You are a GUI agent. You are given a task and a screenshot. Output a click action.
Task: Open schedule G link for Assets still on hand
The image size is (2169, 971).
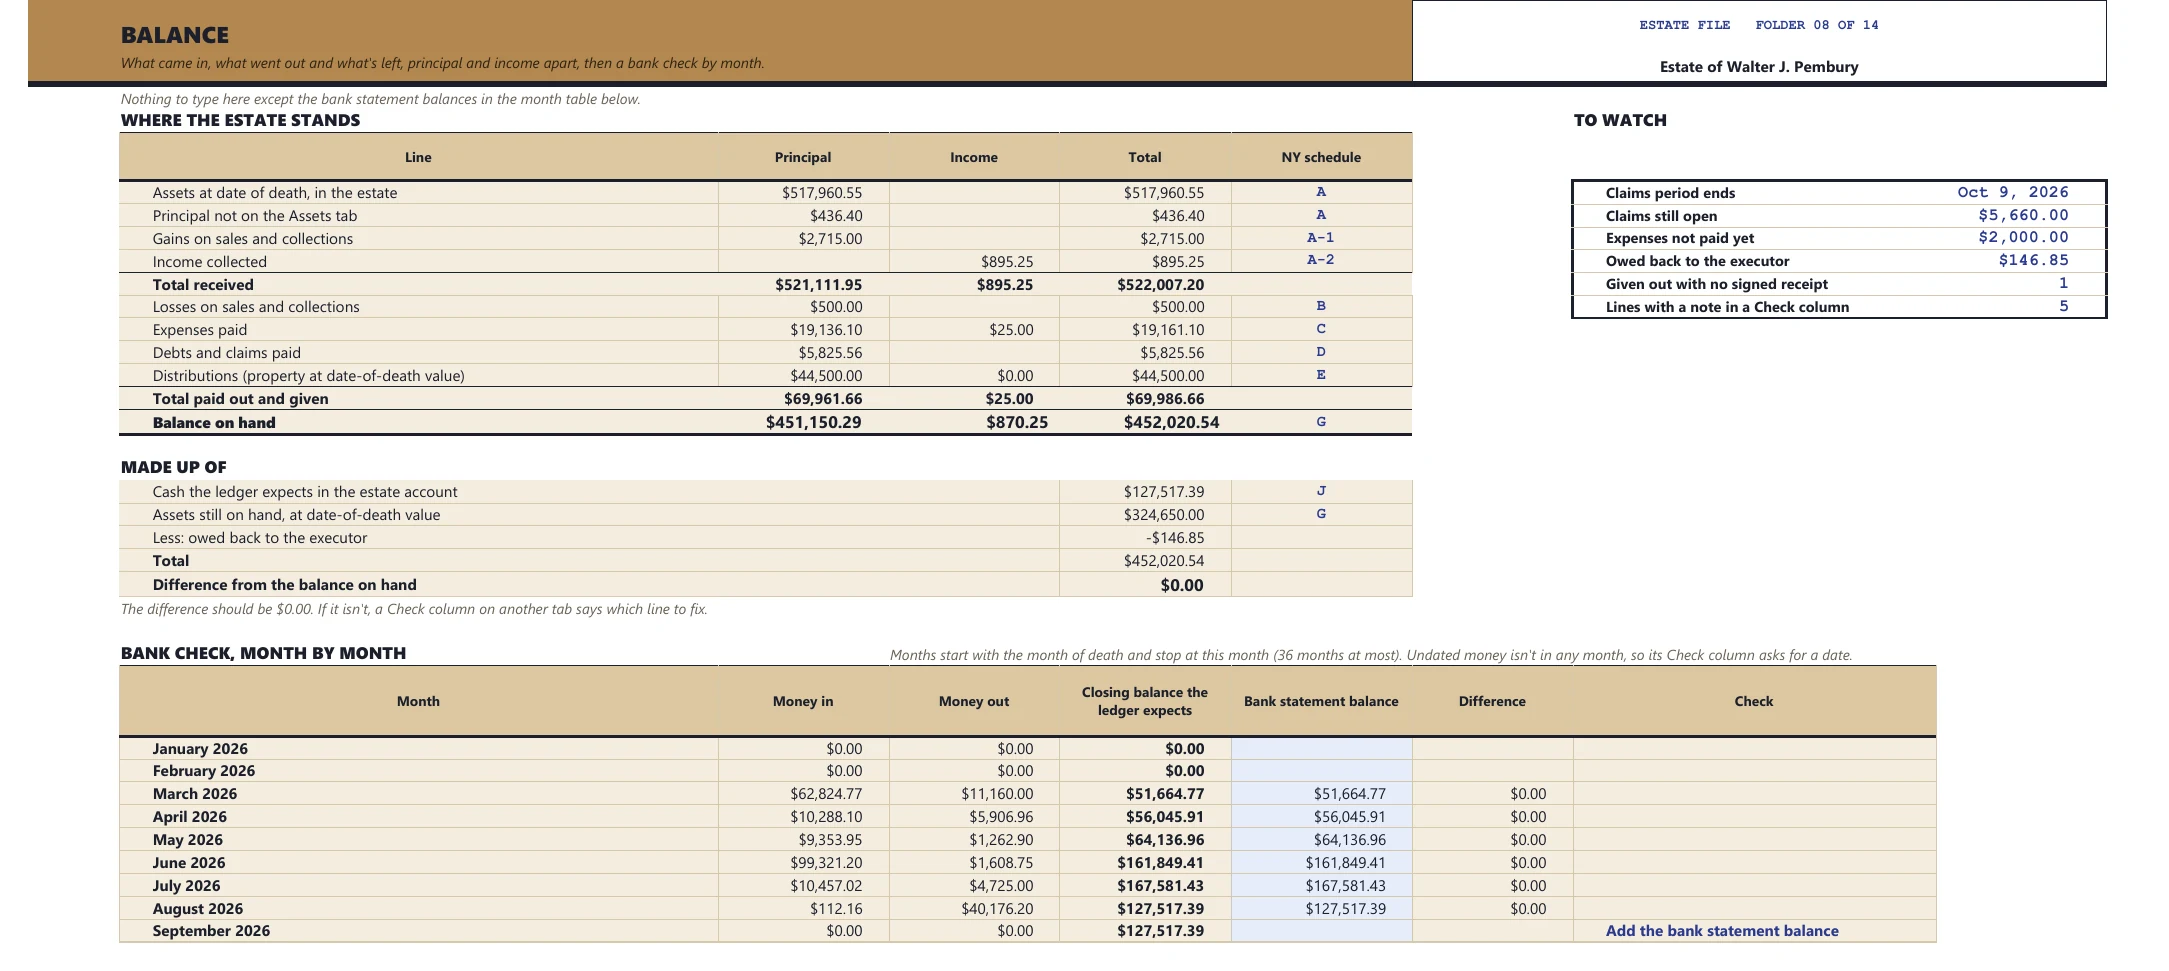click(x=1320, y=514)
